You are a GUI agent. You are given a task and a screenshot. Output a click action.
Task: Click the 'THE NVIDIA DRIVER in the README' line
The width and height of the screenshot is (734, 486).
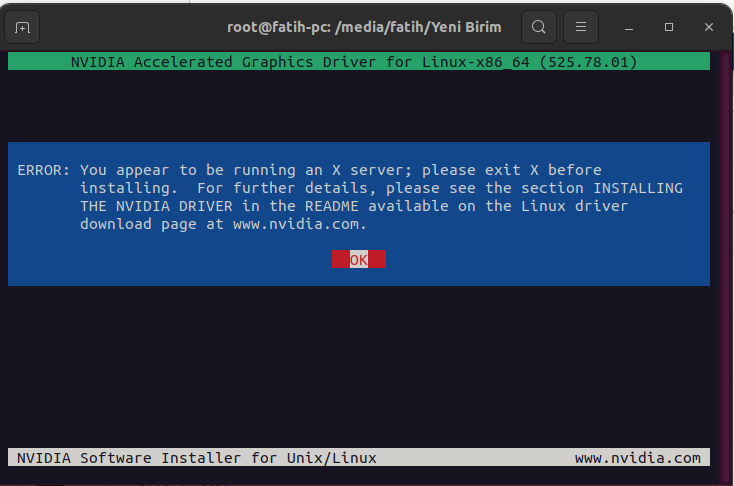pos(354,206)
